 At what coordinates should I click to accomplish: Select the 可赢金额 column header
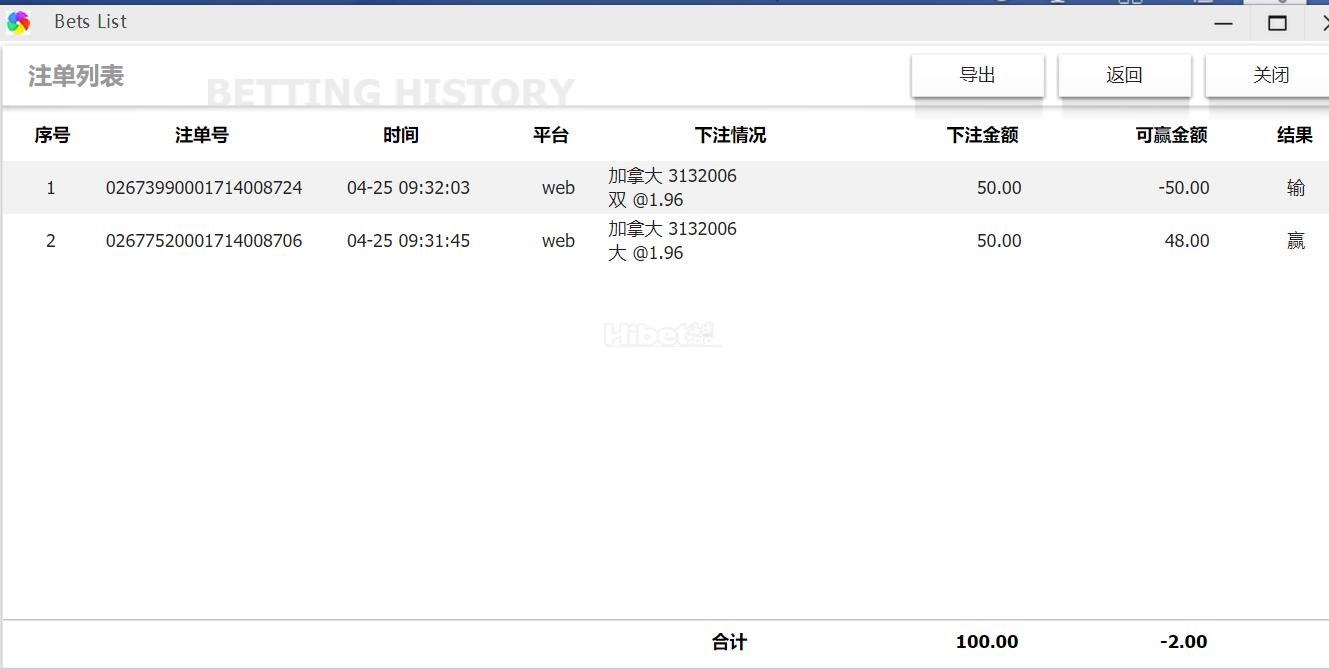[x=1172, y=135]
